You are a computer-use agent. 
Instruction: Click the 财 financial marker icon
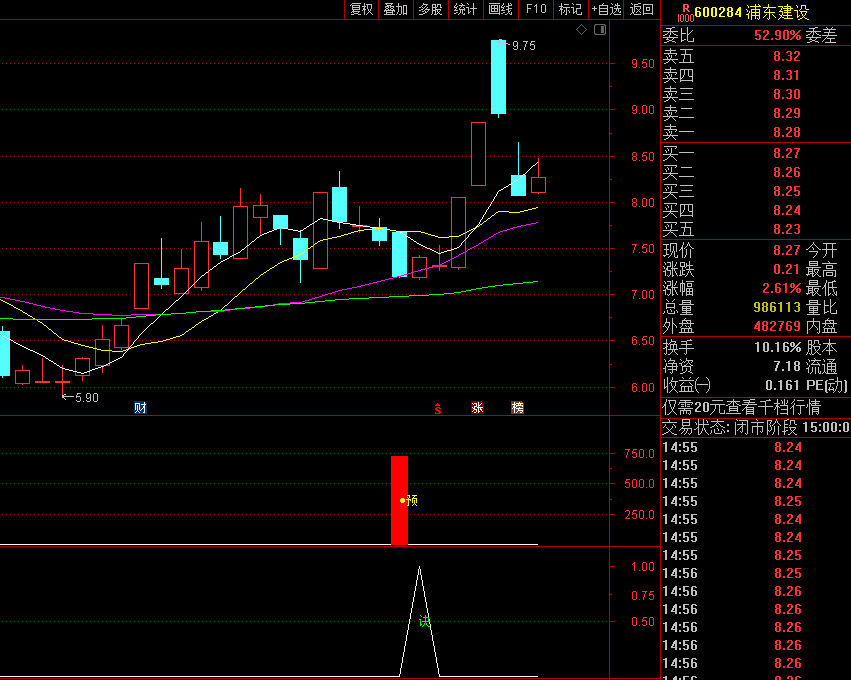pos(140,407)
